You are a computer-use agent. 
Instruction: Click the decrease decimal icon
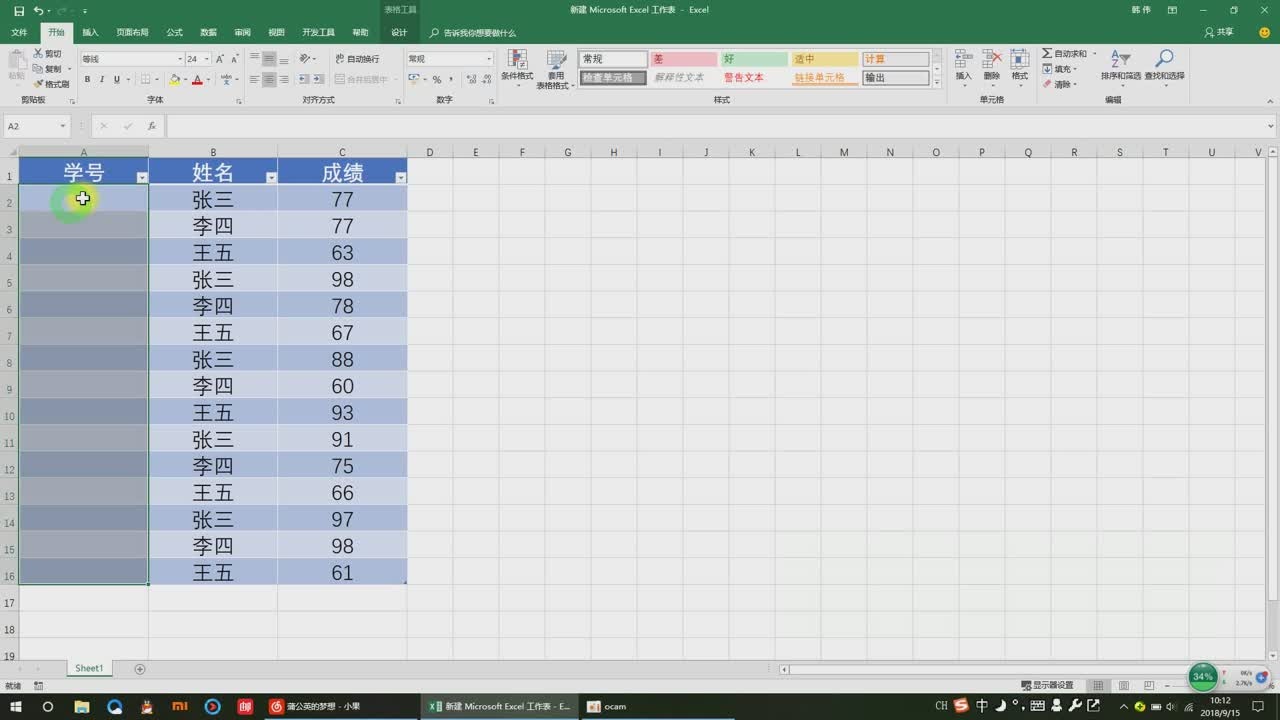tap(485, 79)
